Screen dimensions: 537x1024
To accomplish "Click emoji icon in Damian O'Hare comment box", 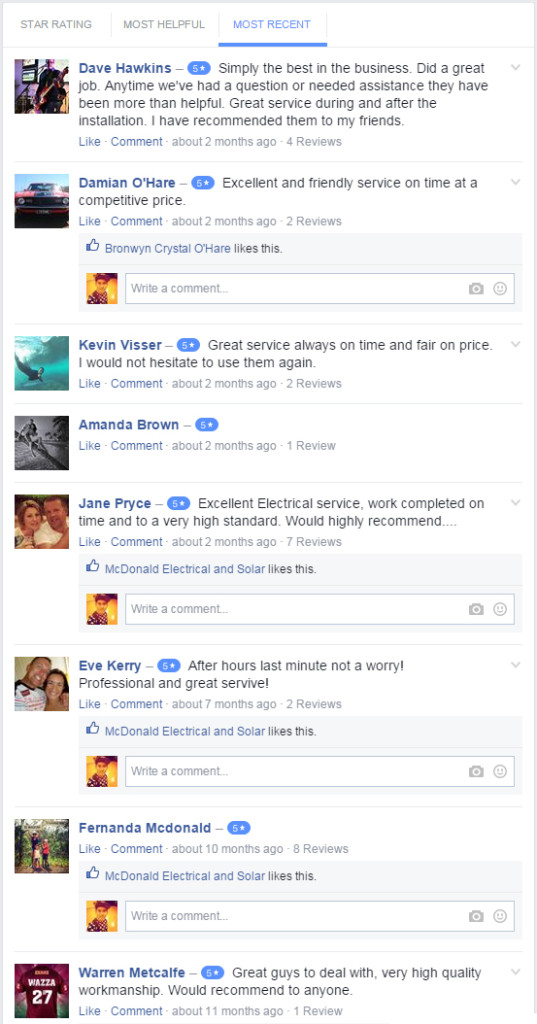I will point(500,289).
